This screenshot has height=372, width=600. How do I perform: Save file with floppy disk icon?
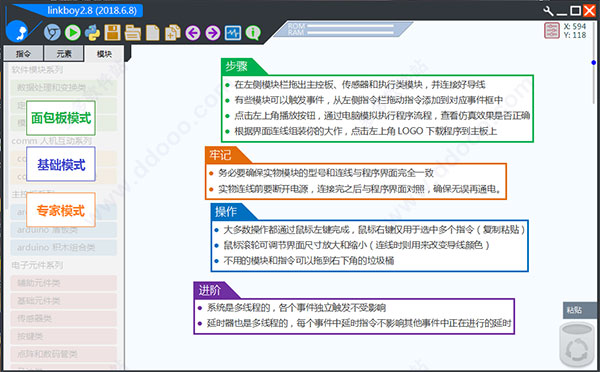pos(112,33)
